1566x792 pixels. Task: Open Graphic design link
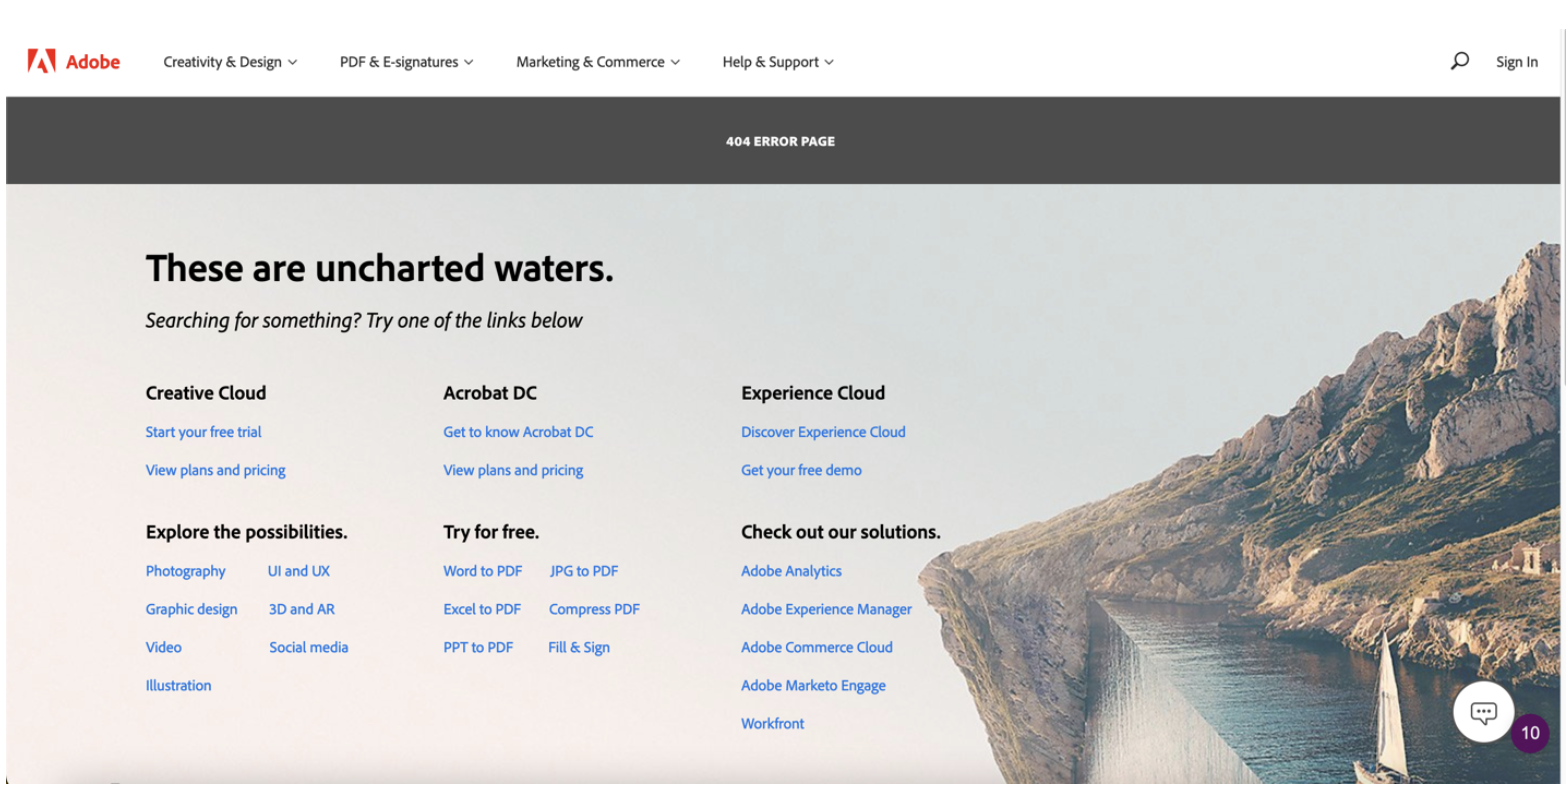192,609
